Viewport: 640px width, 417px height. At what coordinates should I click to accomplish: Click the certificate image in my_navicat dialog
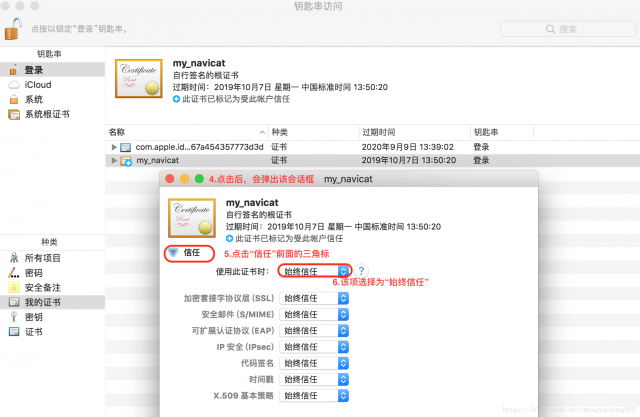[x=192, y=218]
